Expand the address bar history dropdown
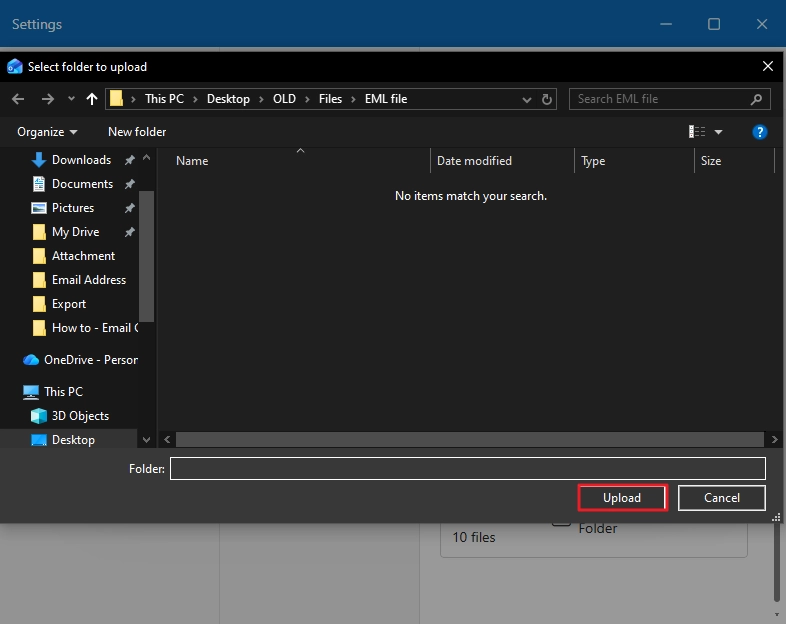Image resolution: width=786 pixels, height=624 pixels. coord(526,100)
